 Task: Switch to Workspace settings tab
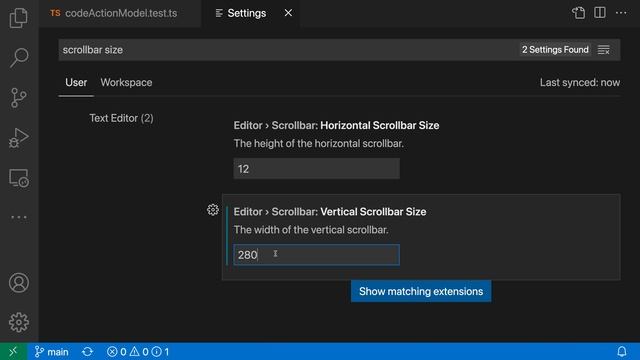[x=126, y=82]
